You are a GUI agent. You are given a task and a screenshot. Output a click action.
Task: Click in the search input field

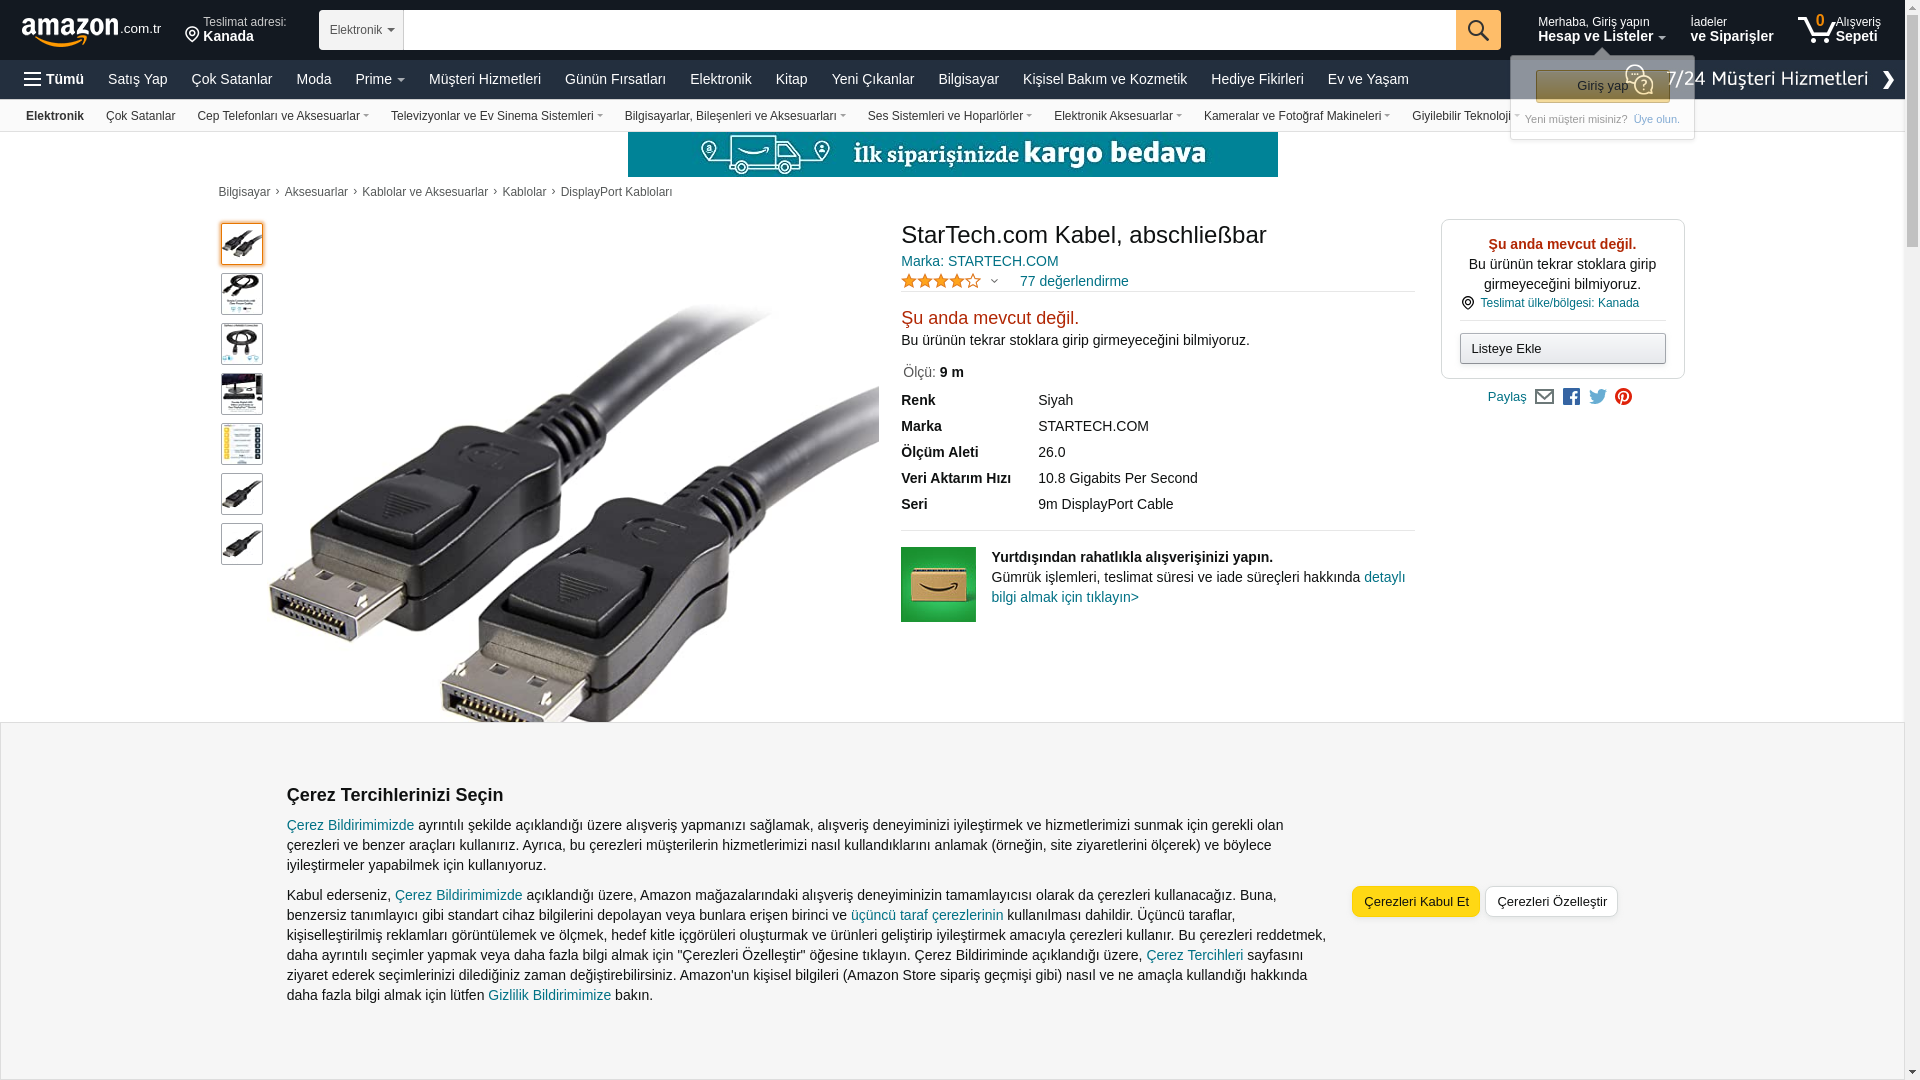[929, 30]
